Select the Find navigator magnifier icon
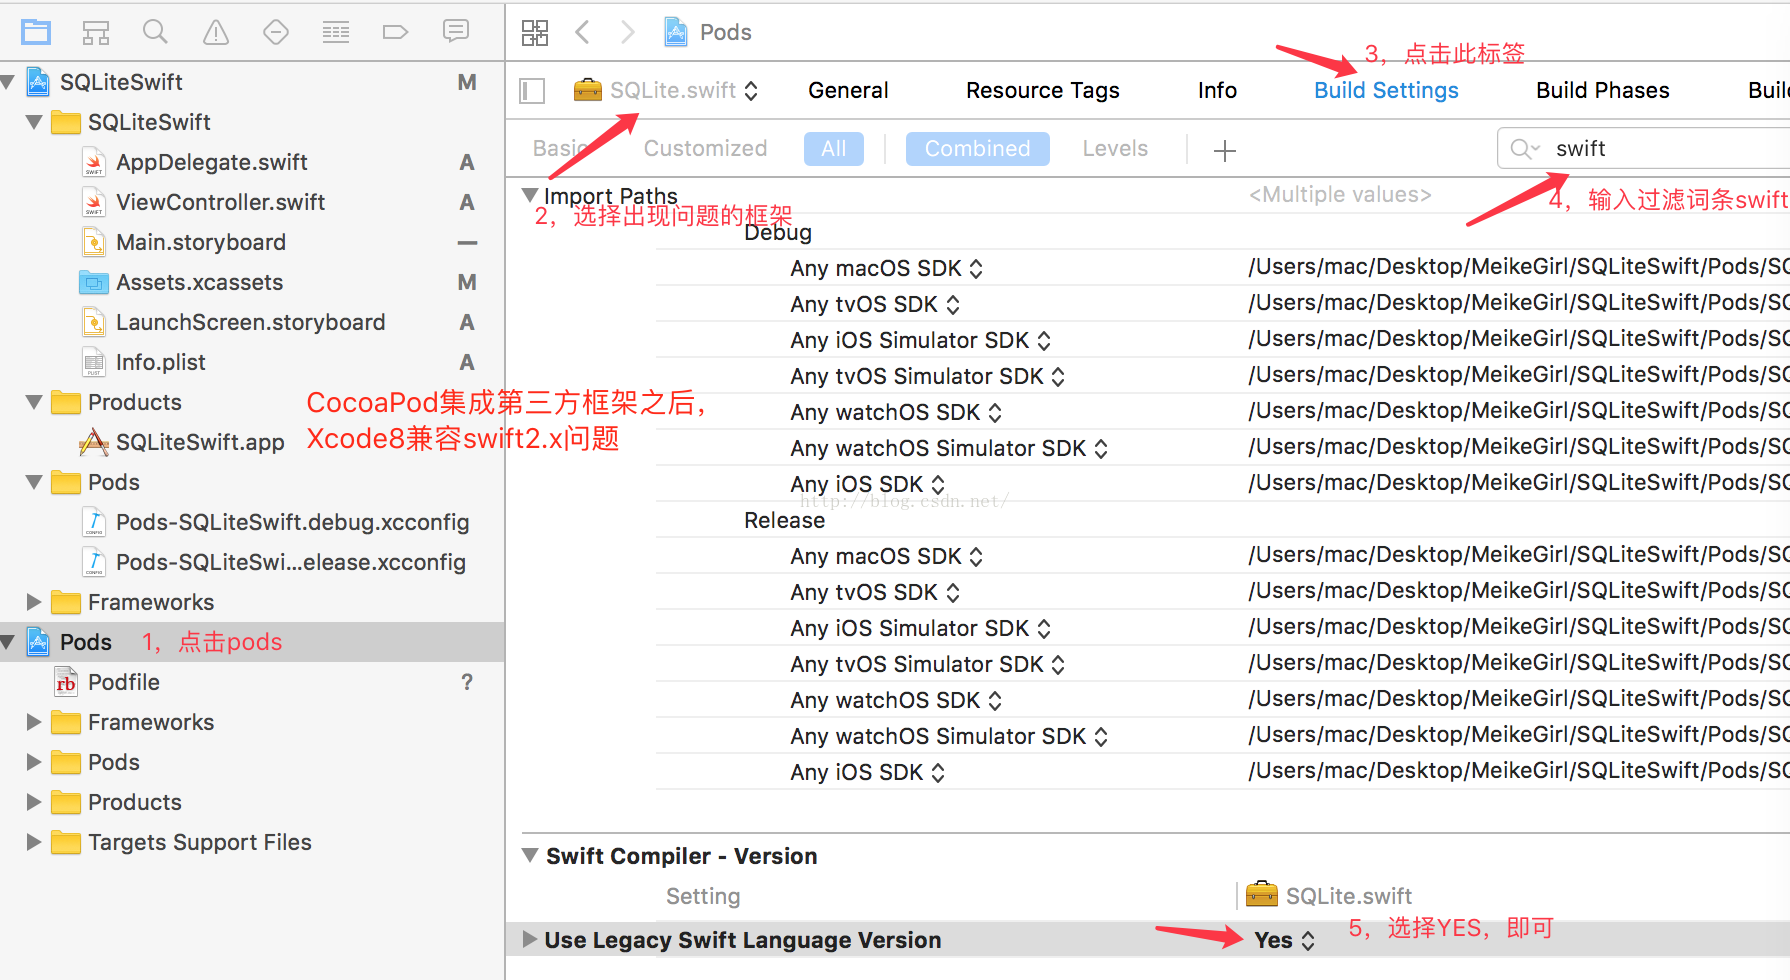Viewport: 1790px width, 980px height. (155, 31)
